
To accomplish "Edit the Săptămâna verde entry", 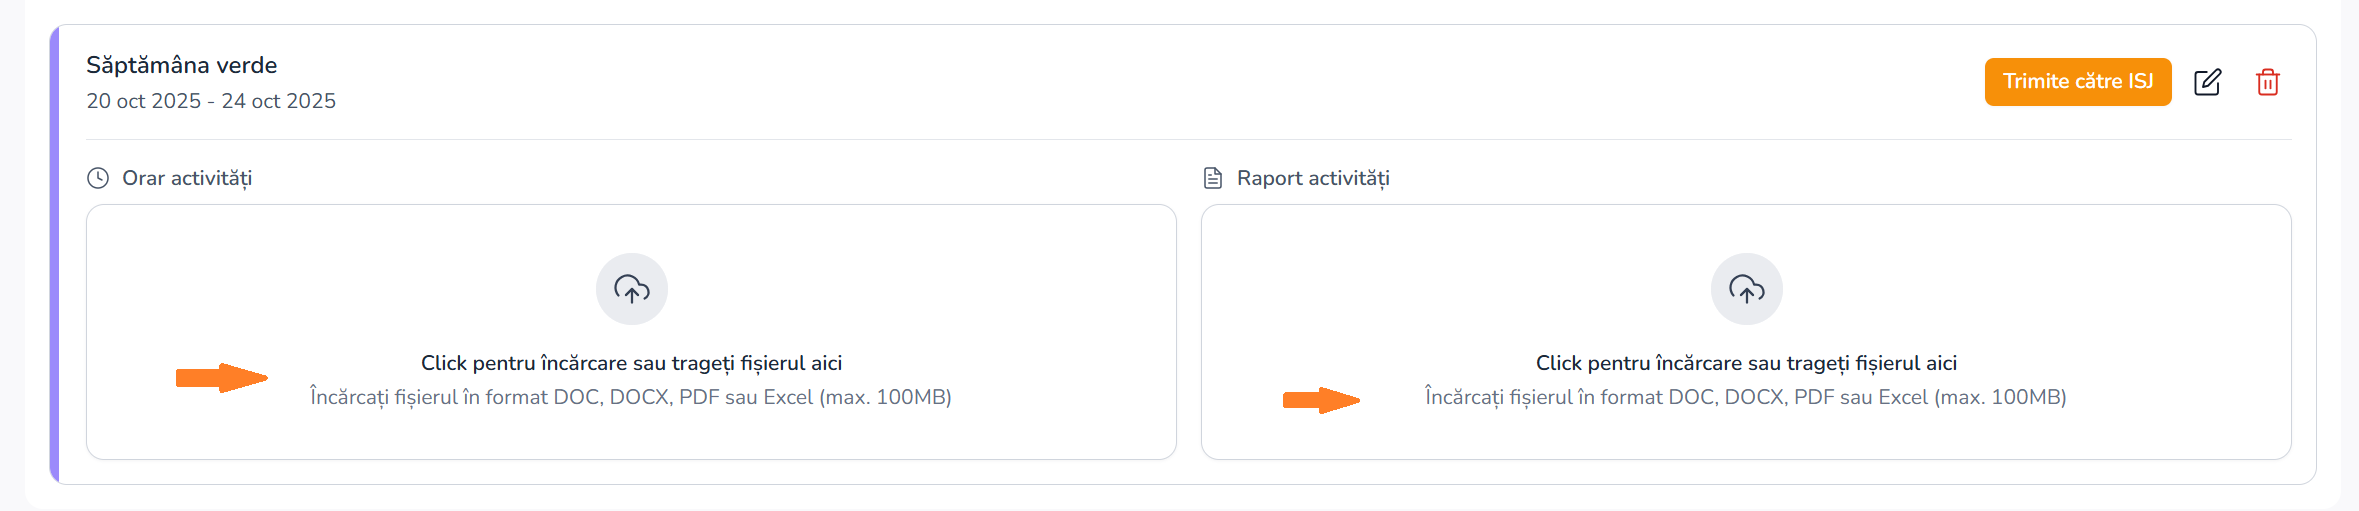I will [2207, 82].
